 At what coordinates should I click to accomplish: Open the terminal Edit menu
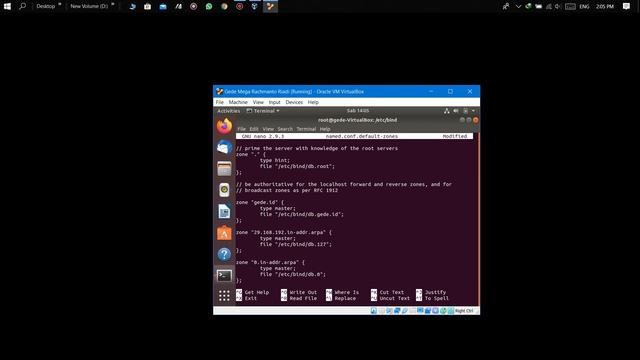254,129
